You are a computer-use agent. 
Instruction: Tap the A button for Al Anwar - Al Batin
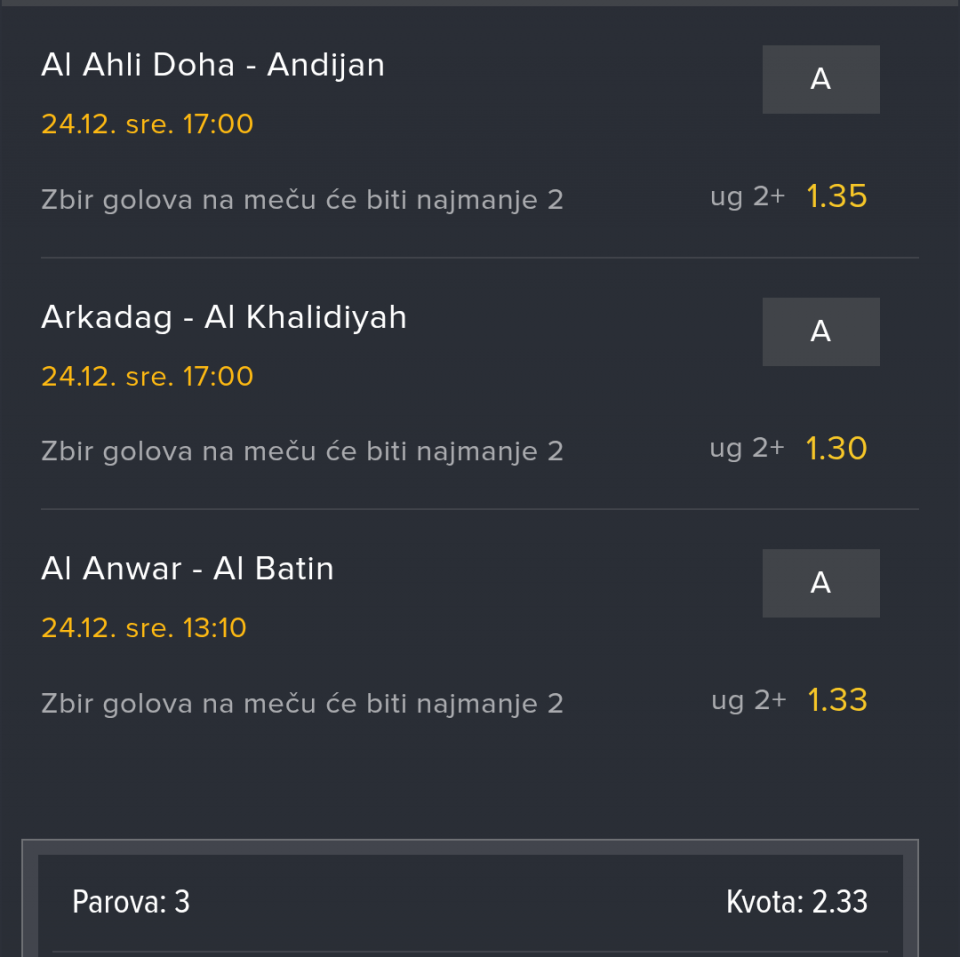820,583
